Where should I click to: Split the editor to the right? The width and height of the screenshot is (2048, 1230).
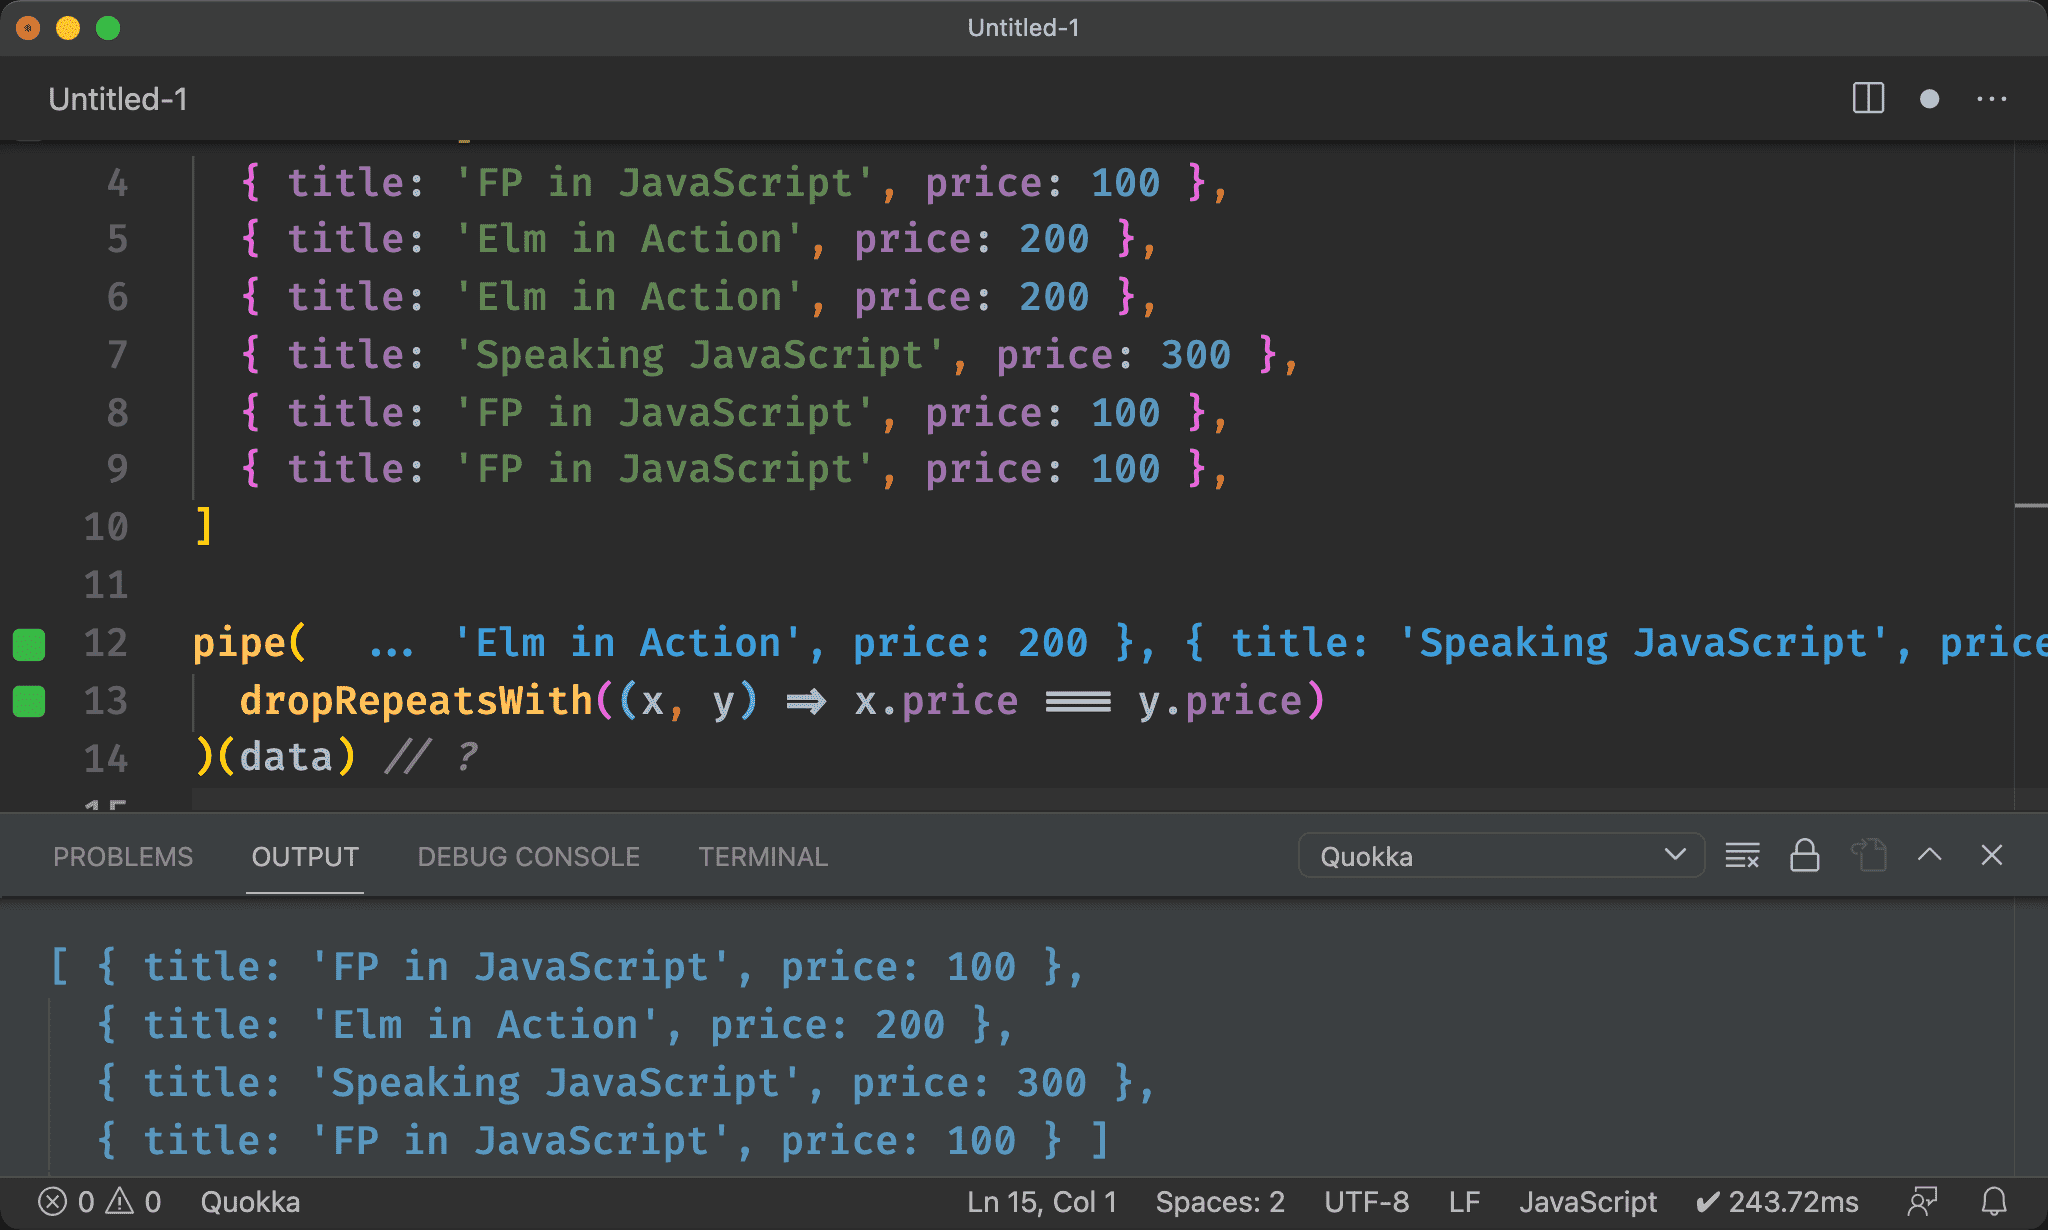tap(1868, 99)
